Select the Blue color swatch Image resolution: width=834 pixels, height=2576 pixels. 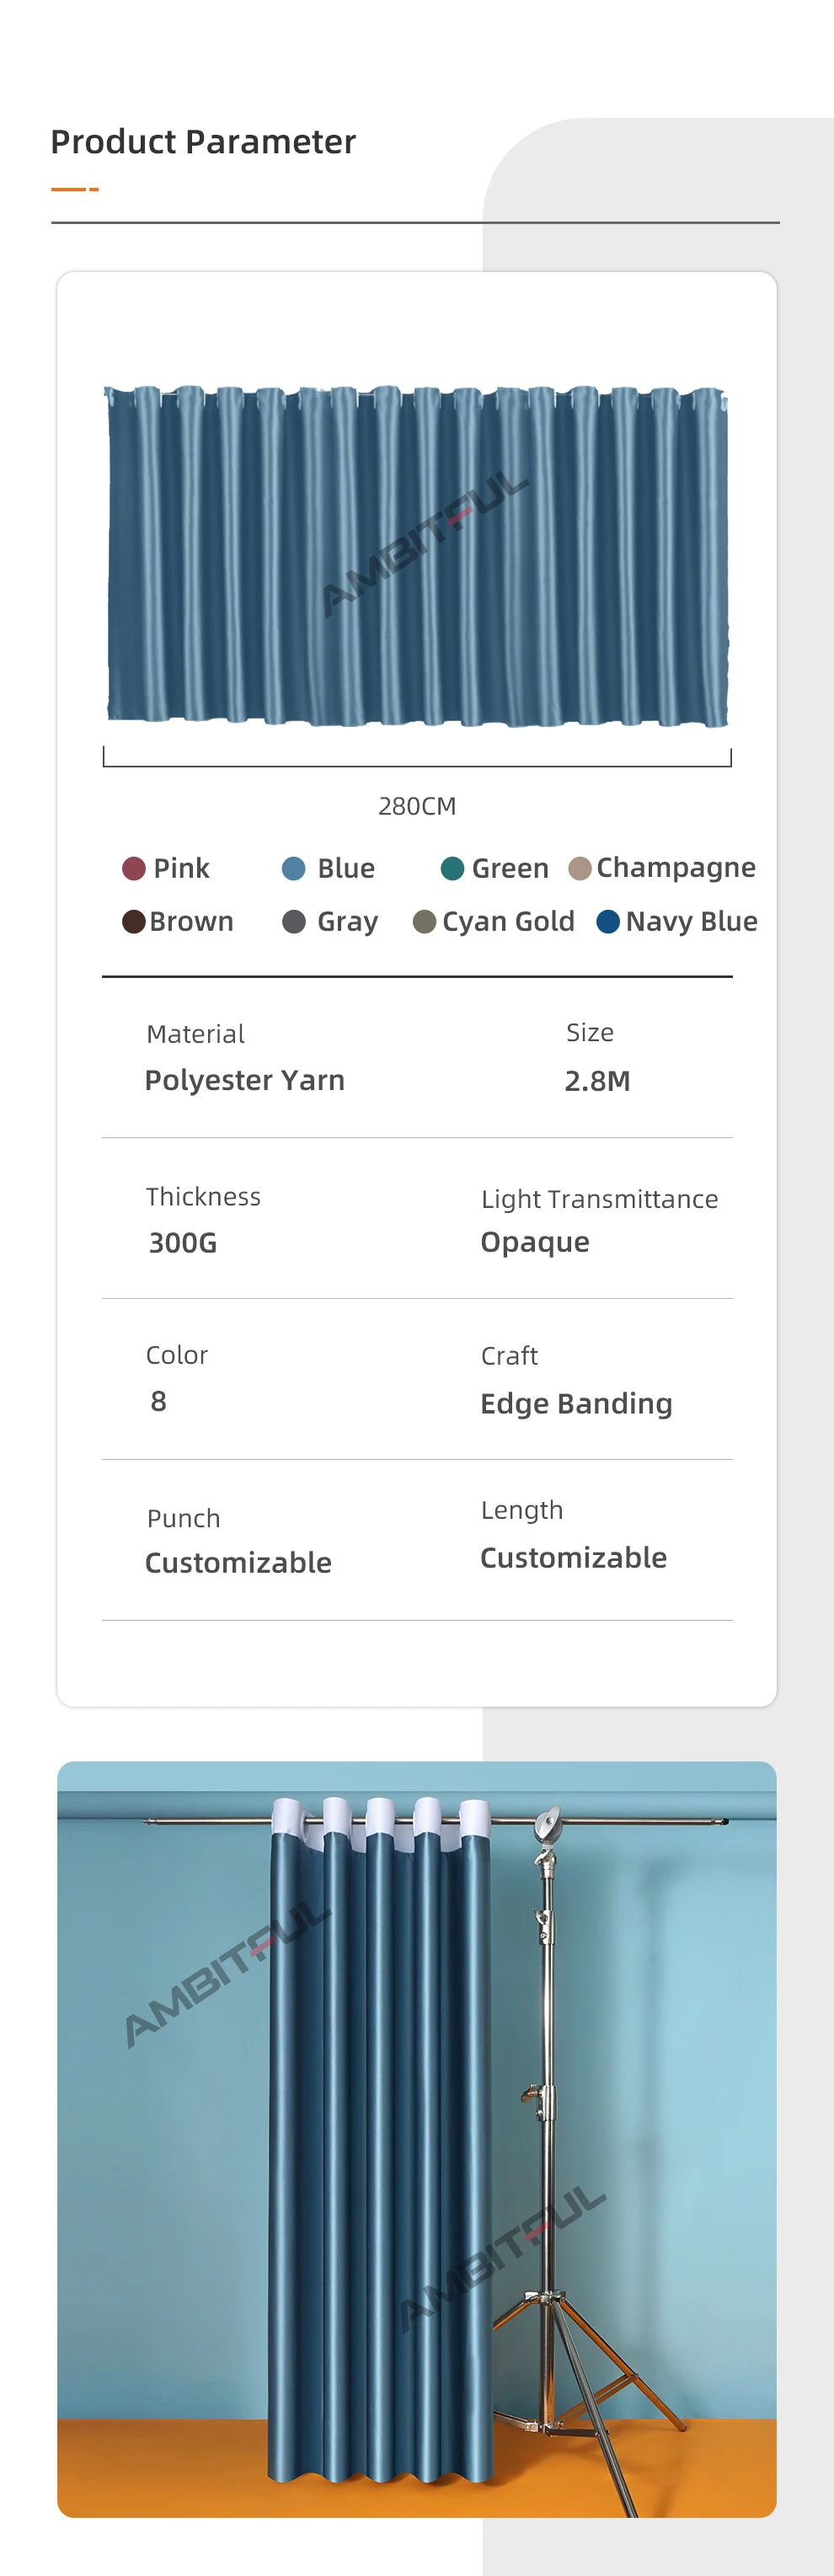tap(294, 868)
